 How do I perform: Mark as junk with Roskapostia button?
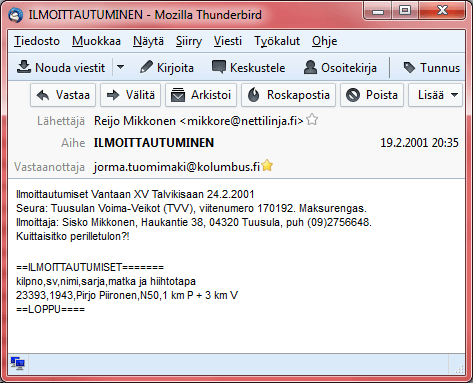288,95
